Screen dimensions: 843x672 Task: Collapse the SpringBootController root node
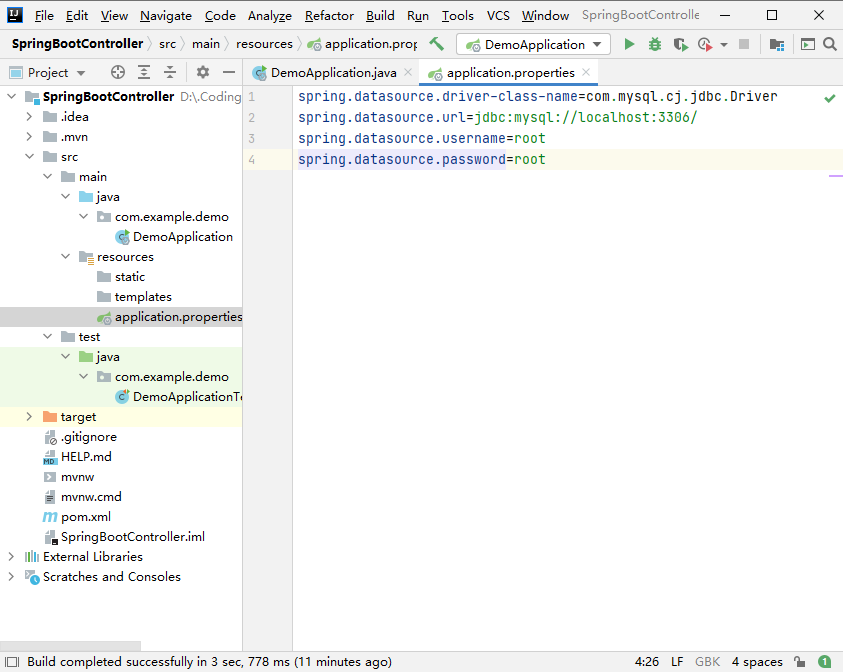[12, 97]
